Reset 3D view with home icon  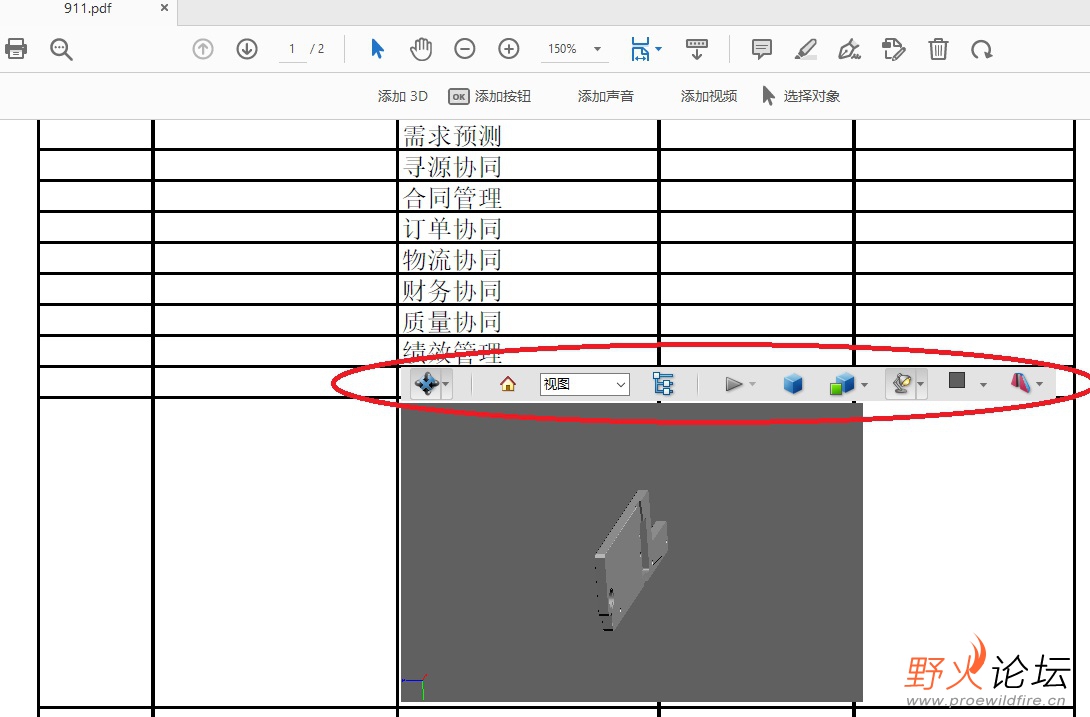pyautogui.click(x=508, y=384)
